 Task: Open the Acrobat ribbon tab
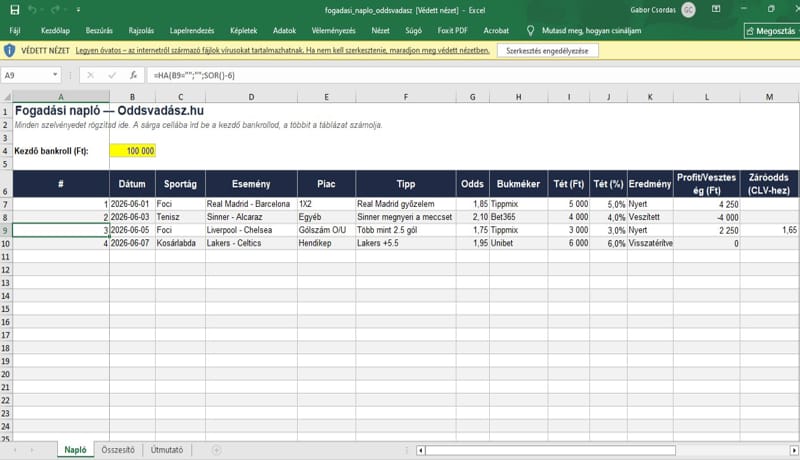pyautogui.click(x=496, y=31)
